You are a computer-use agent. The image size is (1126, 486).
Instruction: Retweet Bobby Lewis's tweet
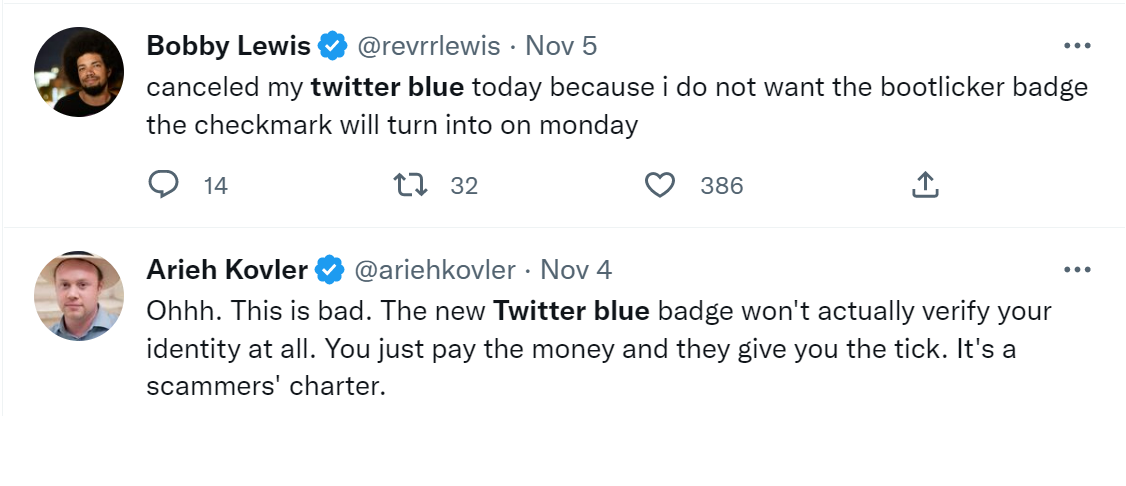point(406,185)
